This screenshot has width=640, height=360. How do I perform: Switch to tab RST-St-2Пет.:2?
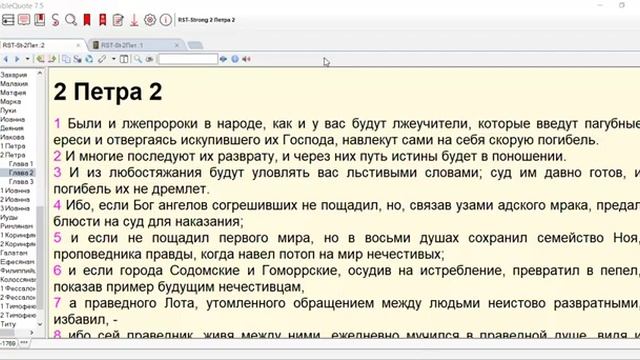point(24,45)
